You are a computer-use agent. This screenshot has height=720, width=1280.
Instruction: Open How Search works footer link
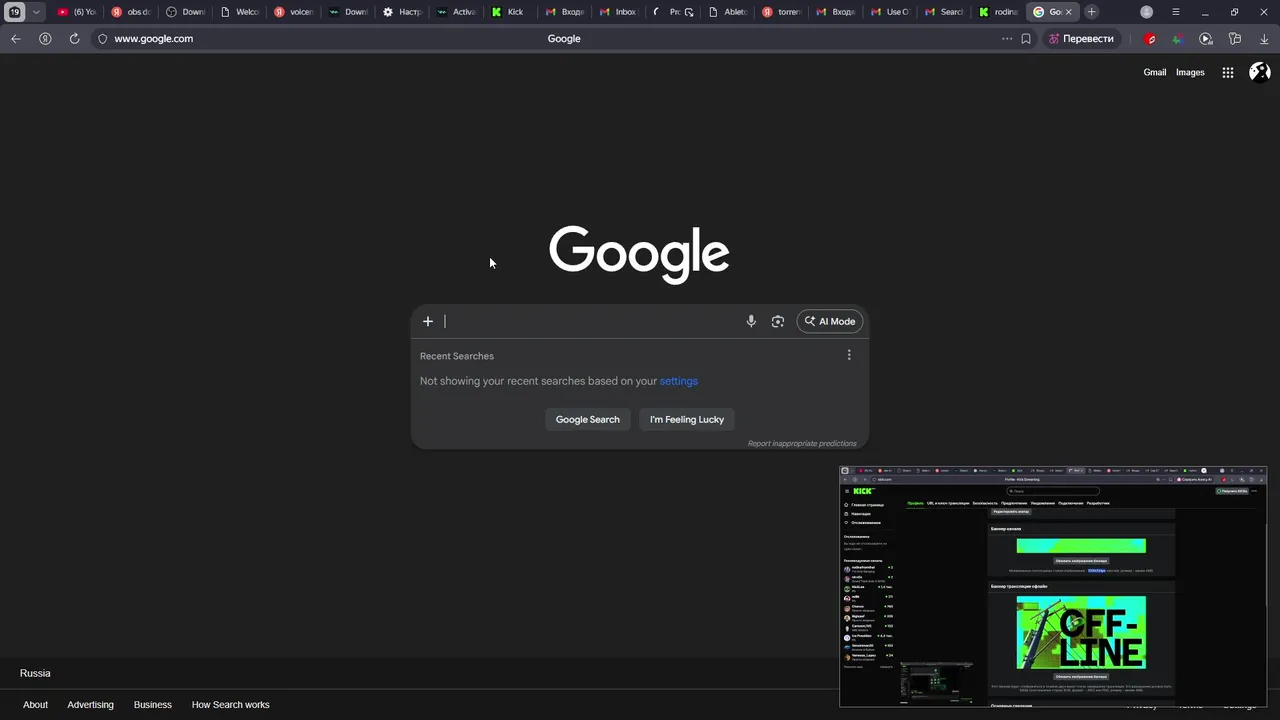point(231,705)
